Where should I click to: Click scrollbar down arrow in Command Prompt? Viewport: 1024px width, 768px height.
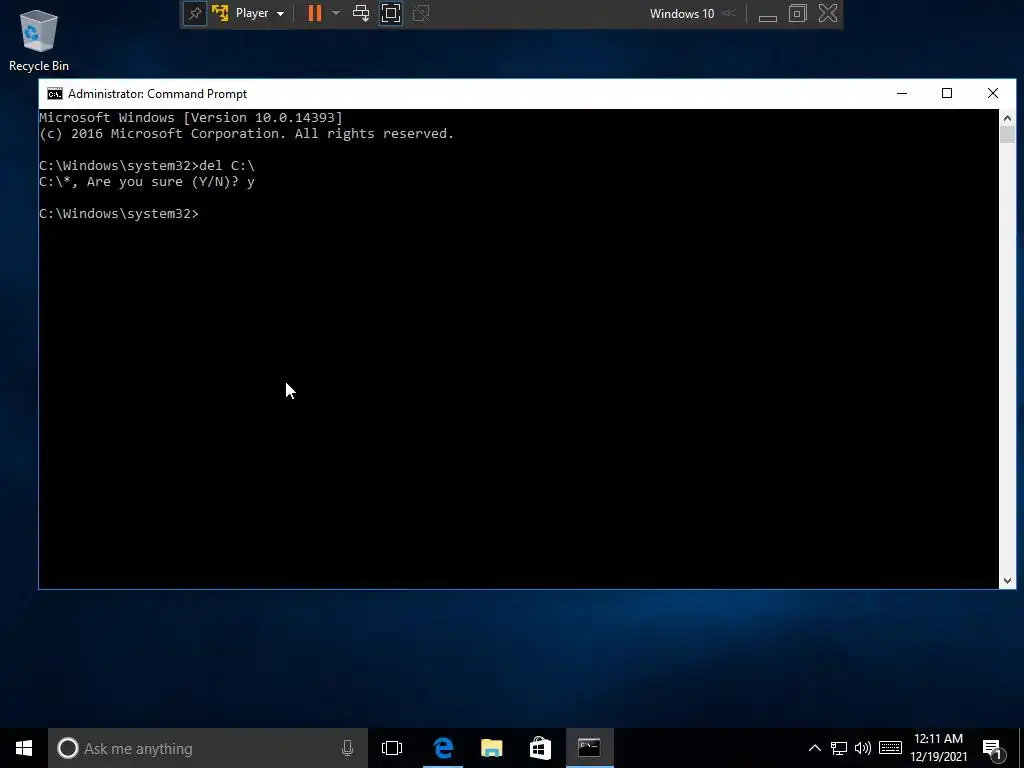pyautogui.click(x=1007, y=581)
